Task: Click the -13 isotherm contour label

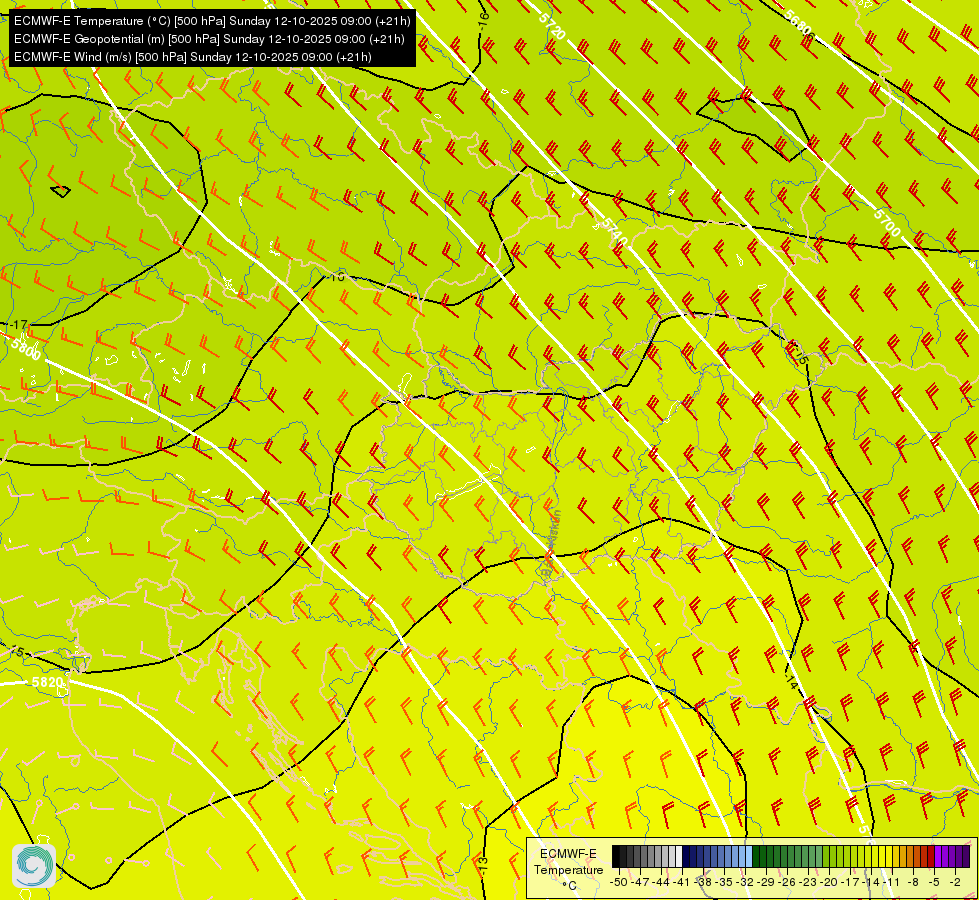Action: [x=483, y=865]
